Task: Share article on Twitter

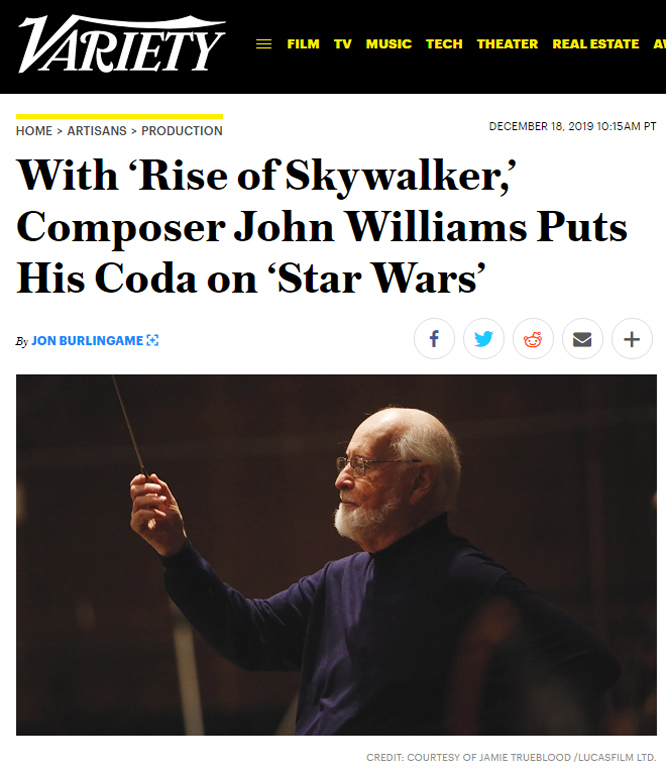Action: [484, 339]
